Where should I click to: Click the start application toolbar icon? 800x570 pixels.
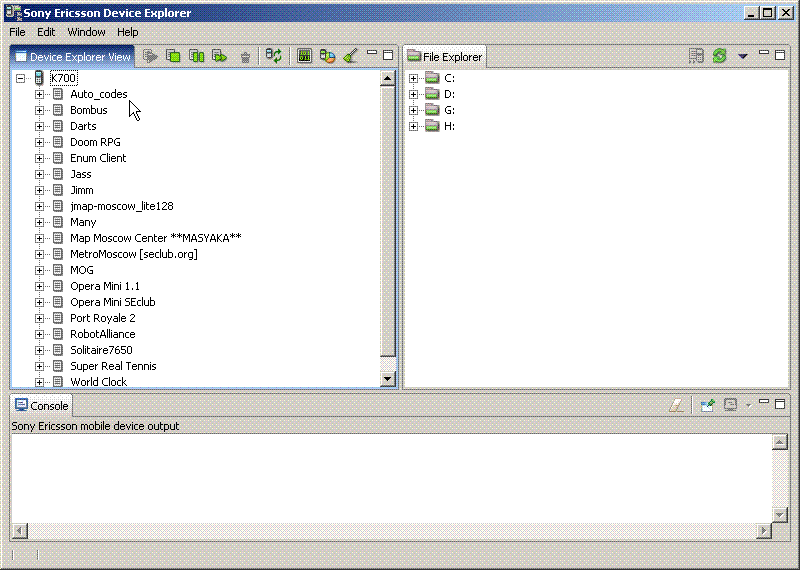tap(150, 56)
